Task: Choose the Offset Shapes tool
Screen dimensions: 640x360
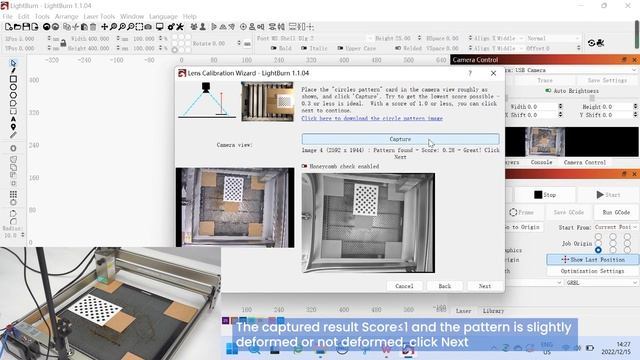Action: [13, 148]
